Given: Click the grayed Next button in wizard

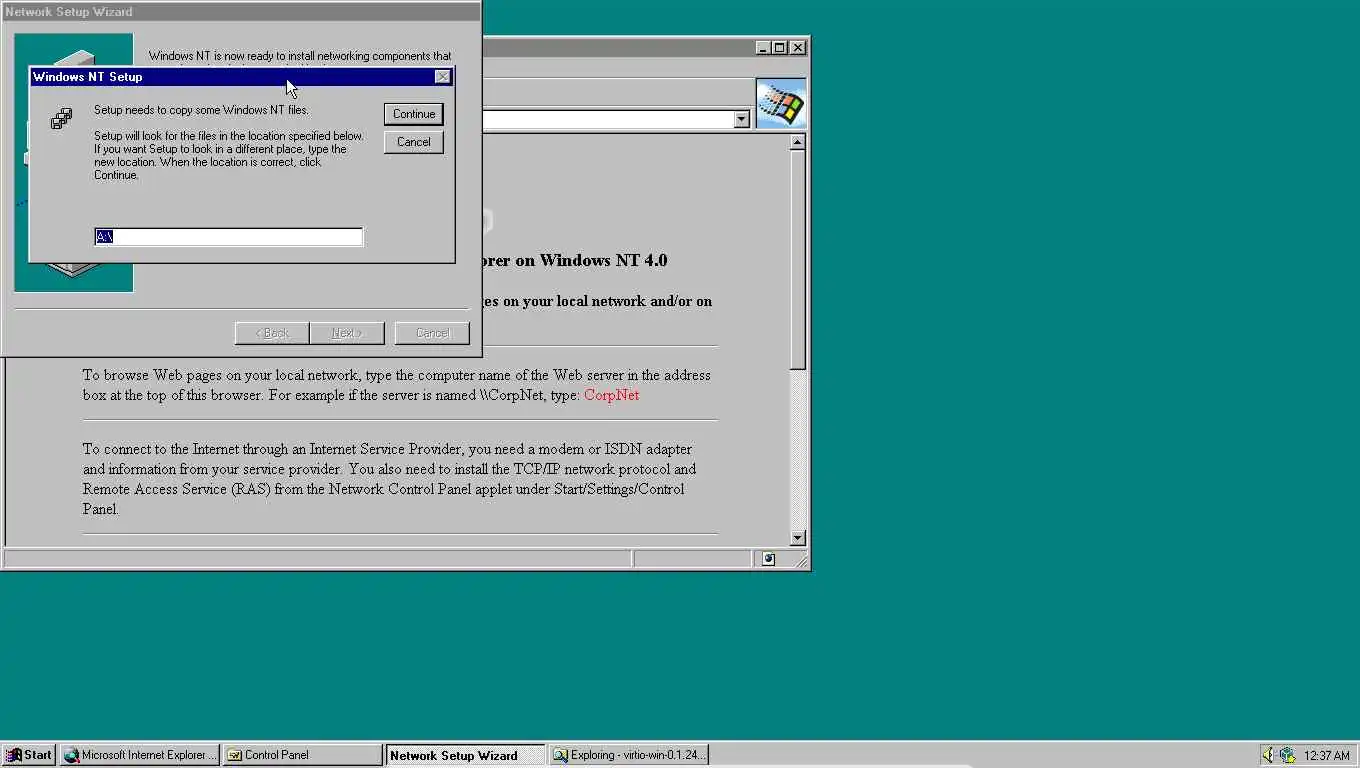Looking at the screenshot, I should point(347,333).
